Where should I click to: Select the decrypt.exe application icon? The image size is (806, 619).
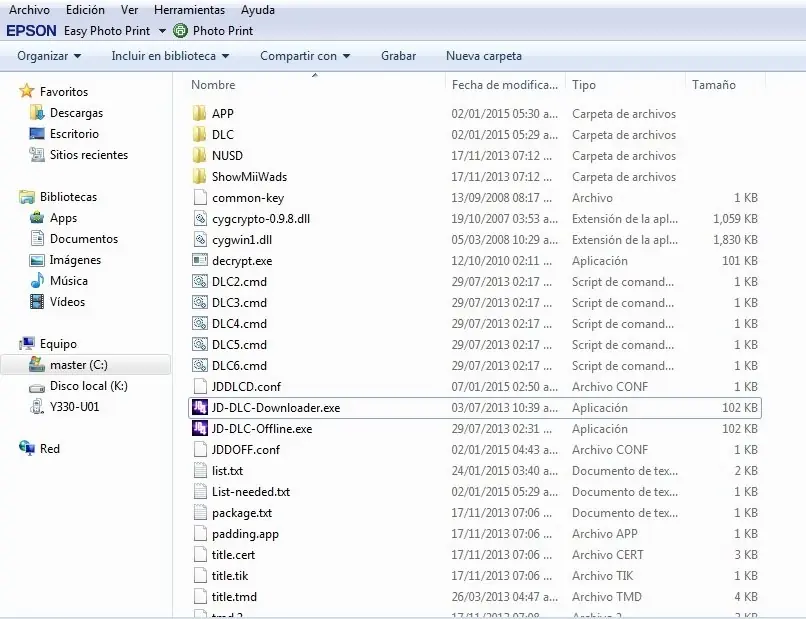tap(199, 260)
